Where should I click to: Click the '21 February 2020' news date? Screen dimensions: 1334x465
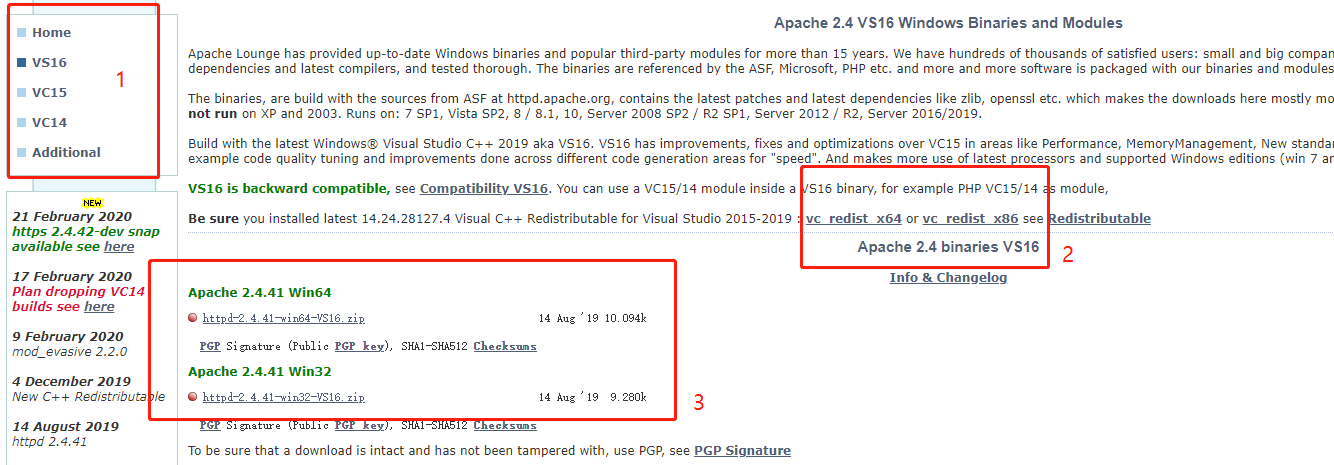click(x=72, y=217)
